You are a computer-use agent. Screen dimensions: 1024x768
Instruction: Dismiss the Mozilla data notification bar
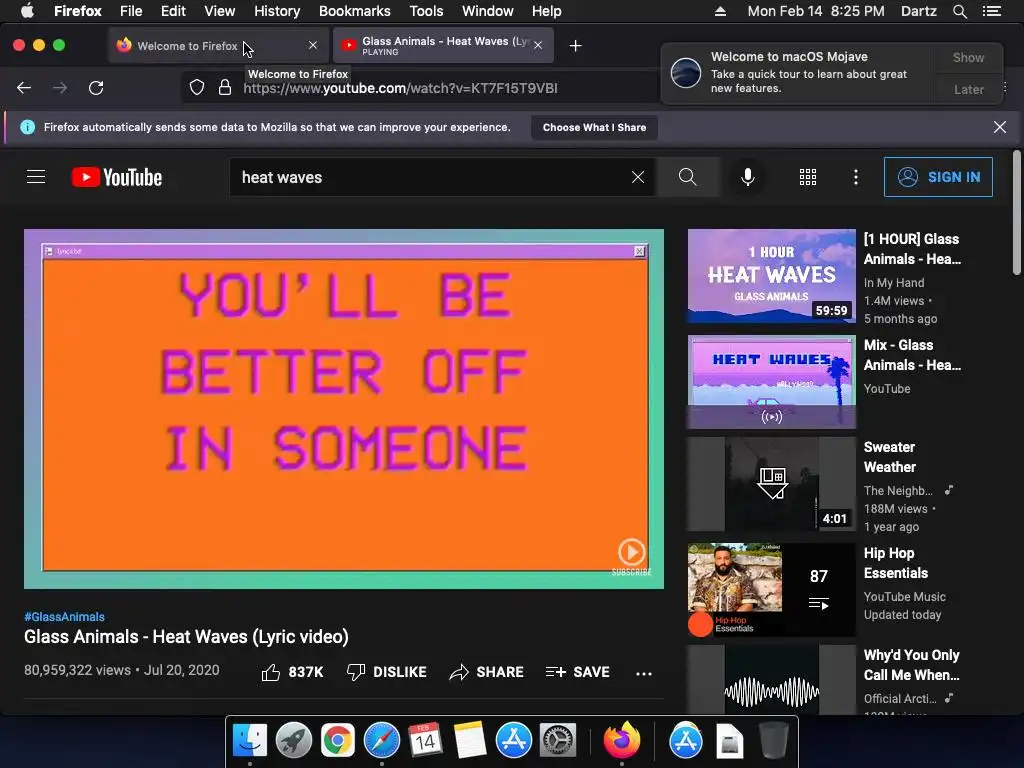tap(1000, 127)
